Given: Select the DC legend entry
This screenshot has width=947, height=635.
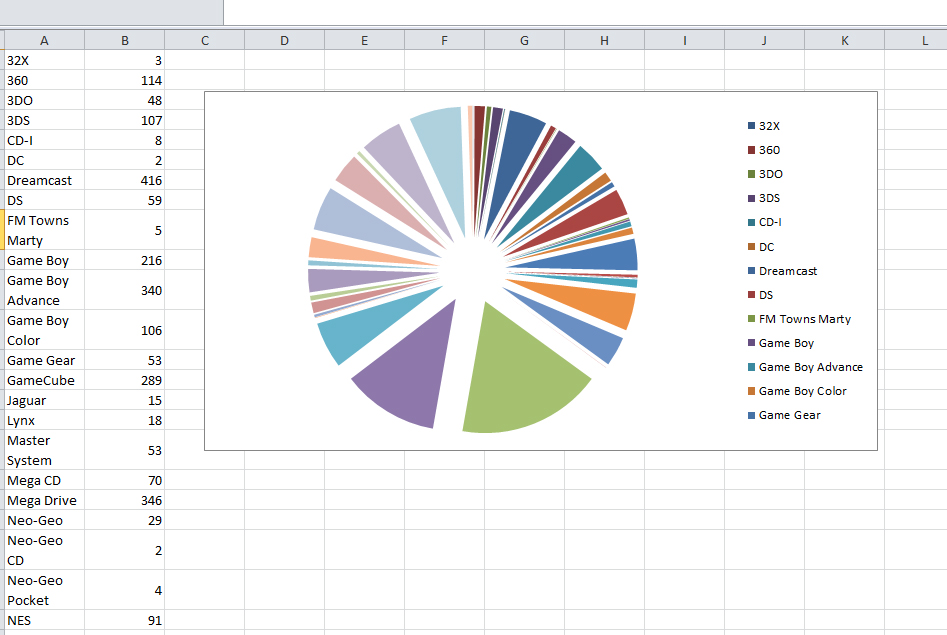Looking at the screenshot, I should [761, 247].
